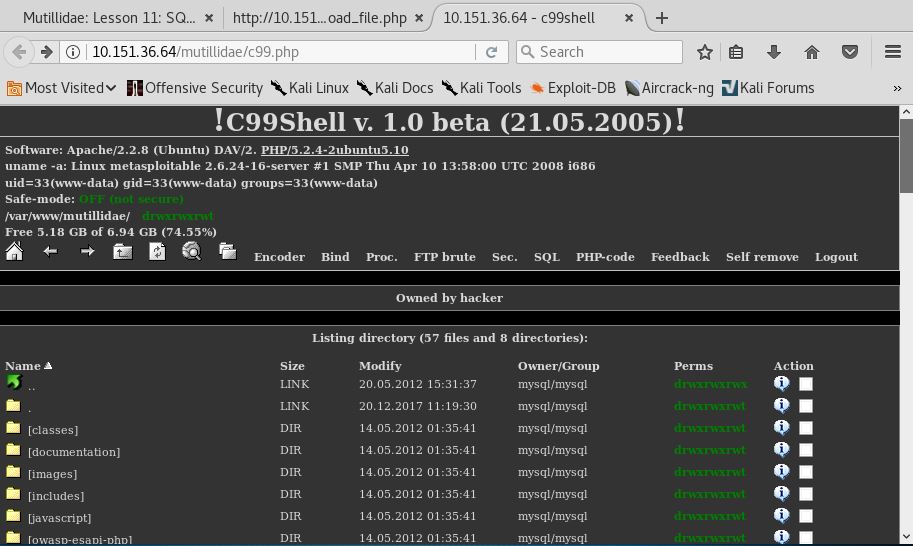The height and width of the screenshot is (546, 913).
Task: Open the SQL menu item in shell
Action: click(546, 257)
